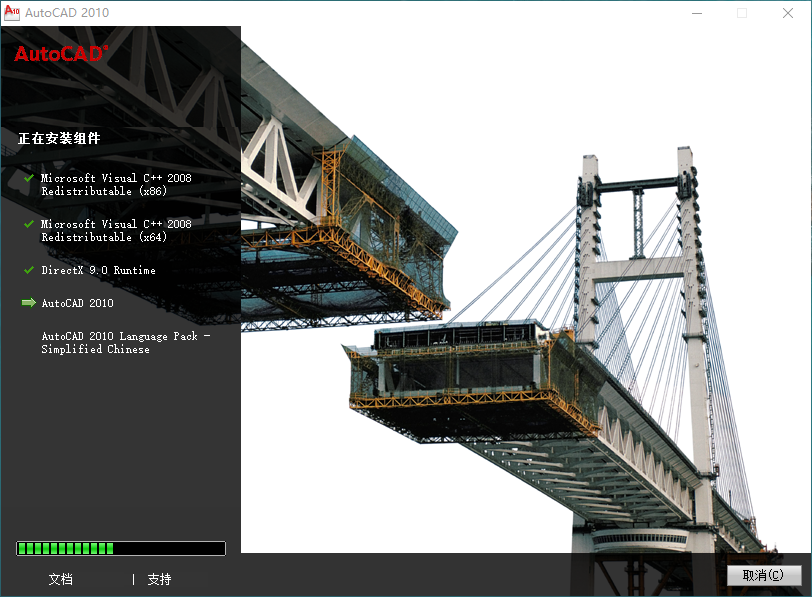Click the installer window system icon
The height and width of the screenshot is (597, 812).
[x=13, y=13]
